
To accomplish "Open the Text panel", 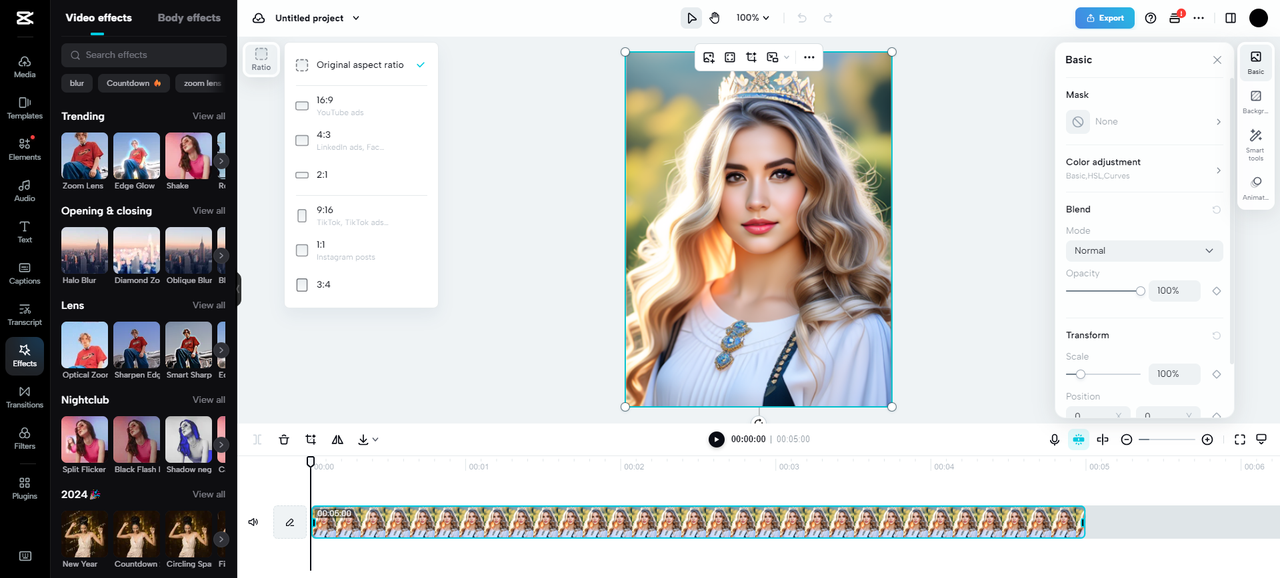I will [25, 232].
